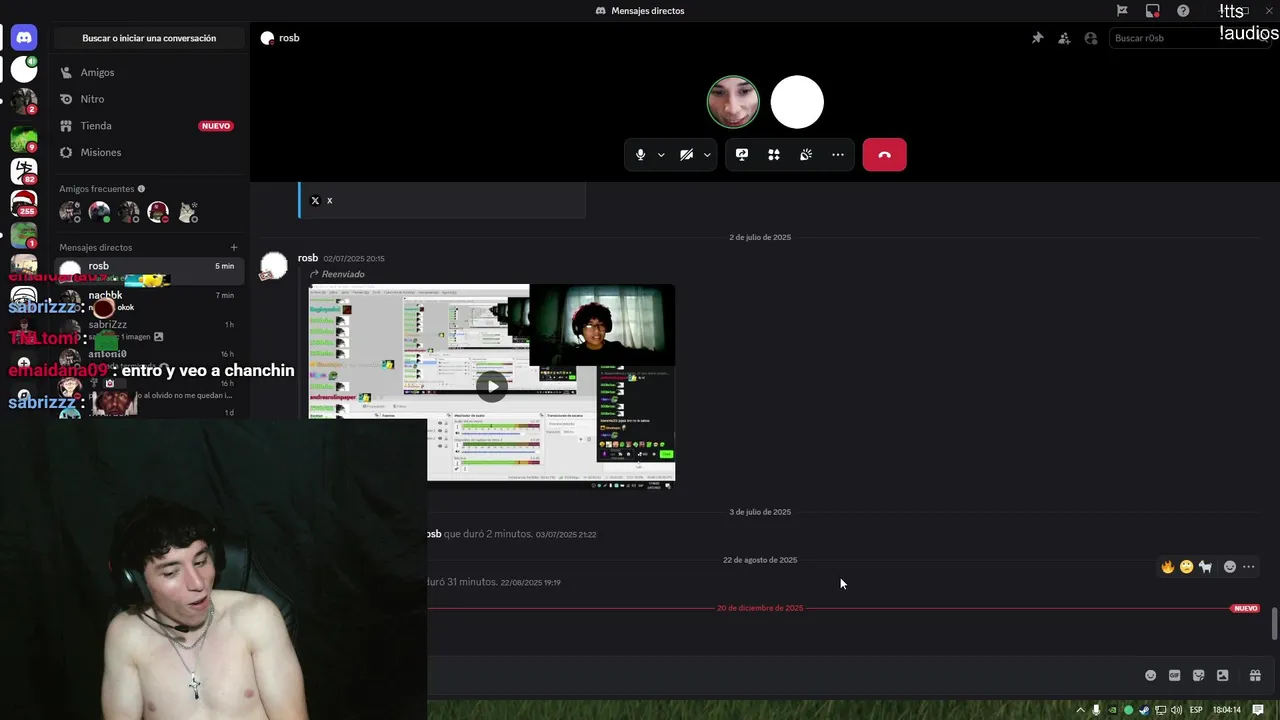
Task: Open stream indicator icon with red dot
Action: [x=1153, y=11]
